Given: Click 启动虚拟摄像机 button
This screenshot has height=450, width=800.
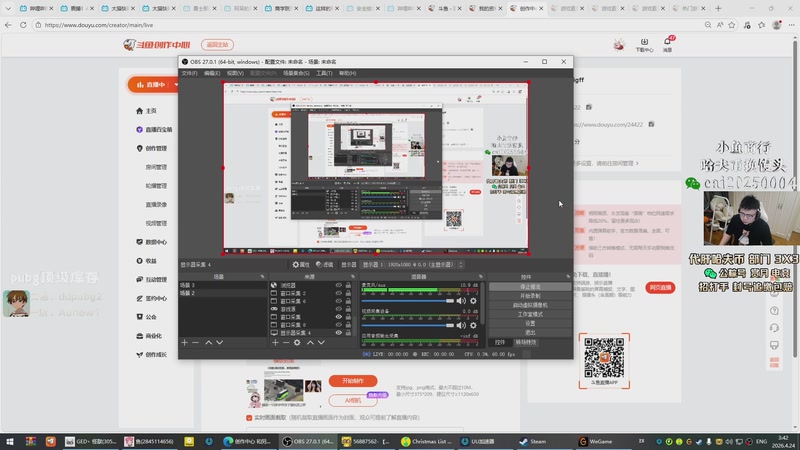Looking at the screenshot, I should click(530, 305).
